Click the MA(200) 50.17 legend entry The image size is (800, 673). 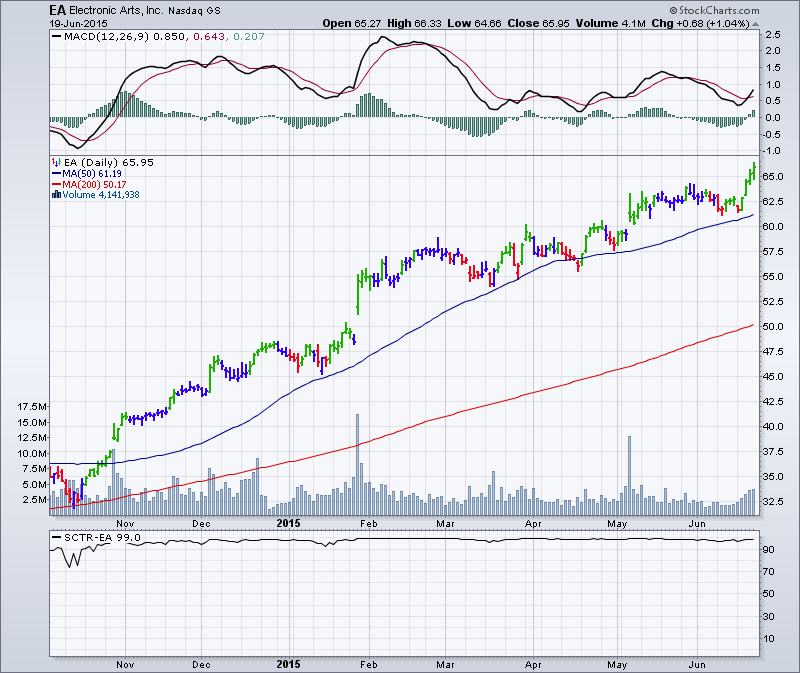coord(94,184)
